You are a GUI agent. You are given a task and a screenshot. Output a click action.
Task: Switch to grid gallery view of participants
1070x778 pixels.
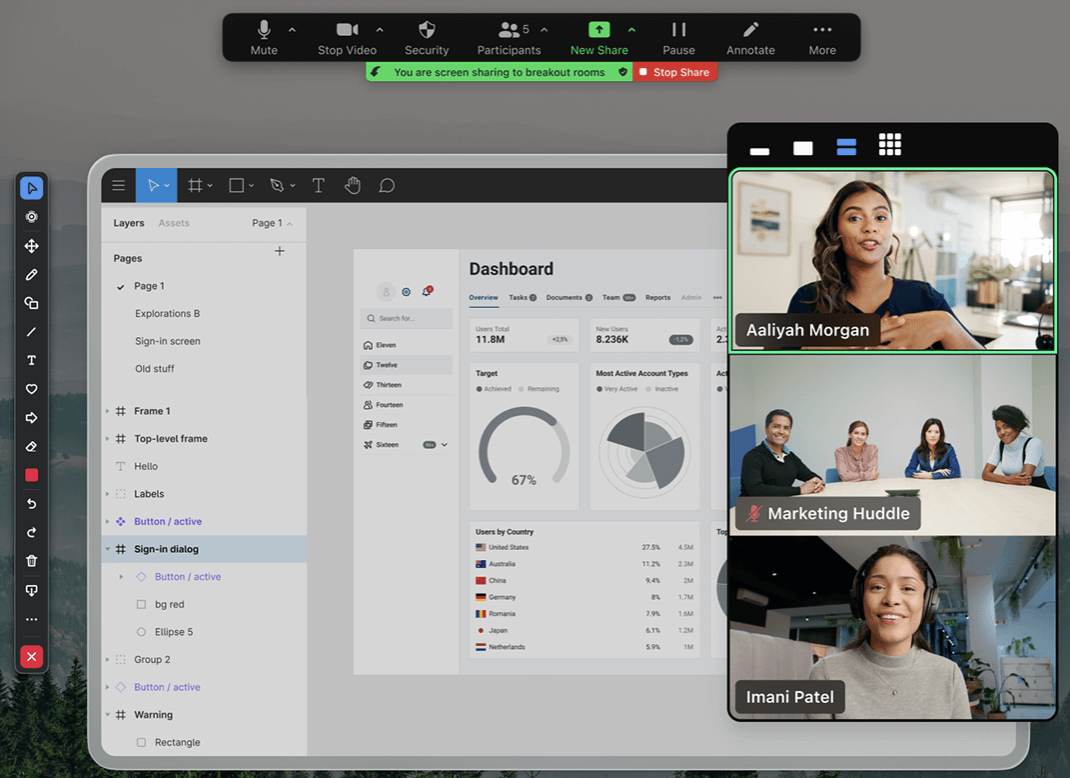(890, 145)
